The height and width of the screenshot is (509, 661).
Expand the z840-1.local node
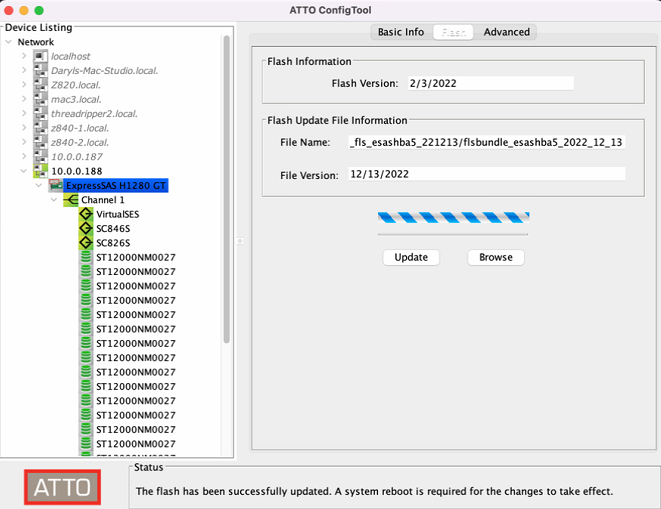tap(24, 128)
